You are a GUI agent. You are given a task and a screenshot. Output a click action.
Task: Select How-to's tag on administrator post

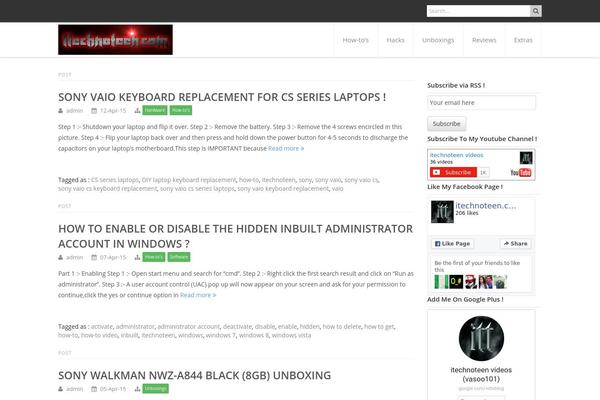pyautogui.click(x=154, y=257)
